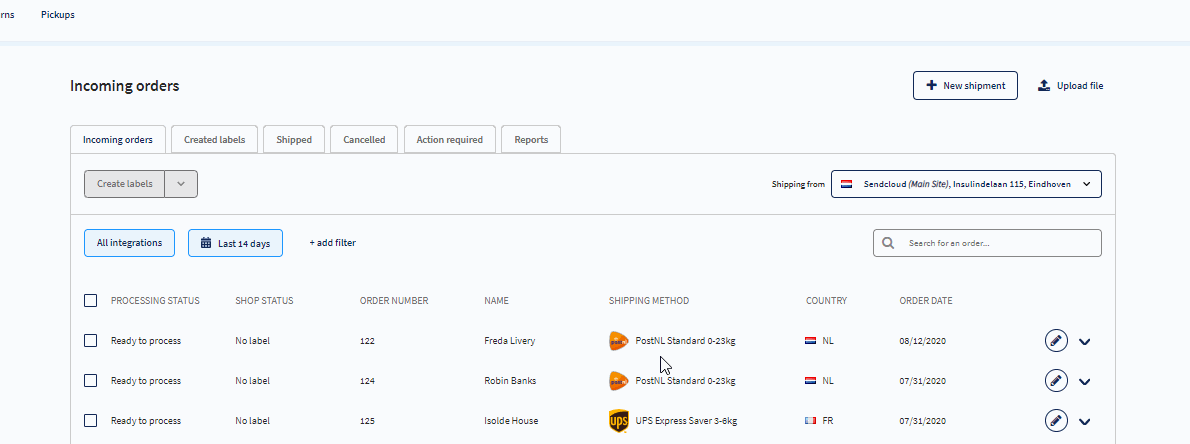Sort by SHOP STATUS column header
Screen dimensions: 1190x444
264,301
